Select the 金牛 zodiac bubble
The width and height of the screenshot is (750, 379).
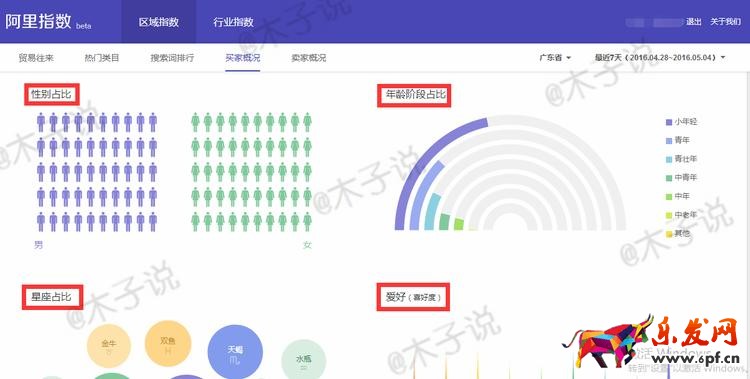tap(109, 346)
